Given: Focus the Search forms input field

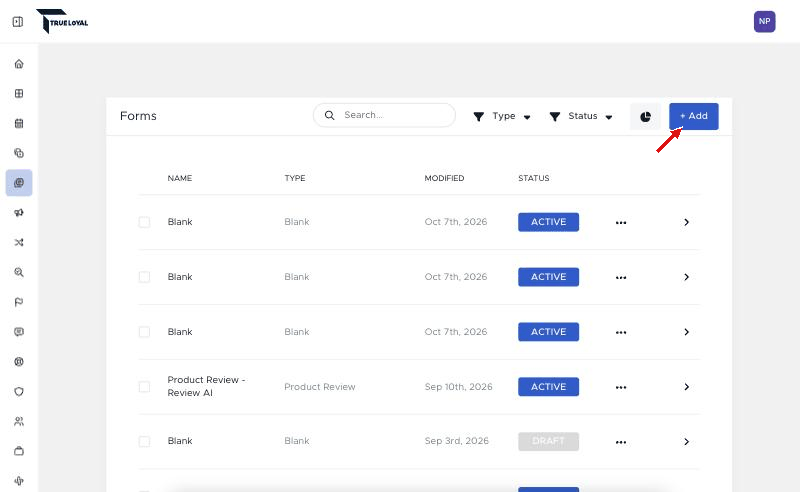Looking at the screenshot, I should [384, 115].
